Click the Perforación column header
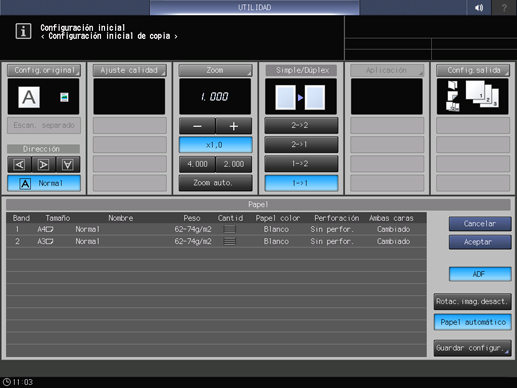This screenshot has height=388, width=517. point(337,218)
